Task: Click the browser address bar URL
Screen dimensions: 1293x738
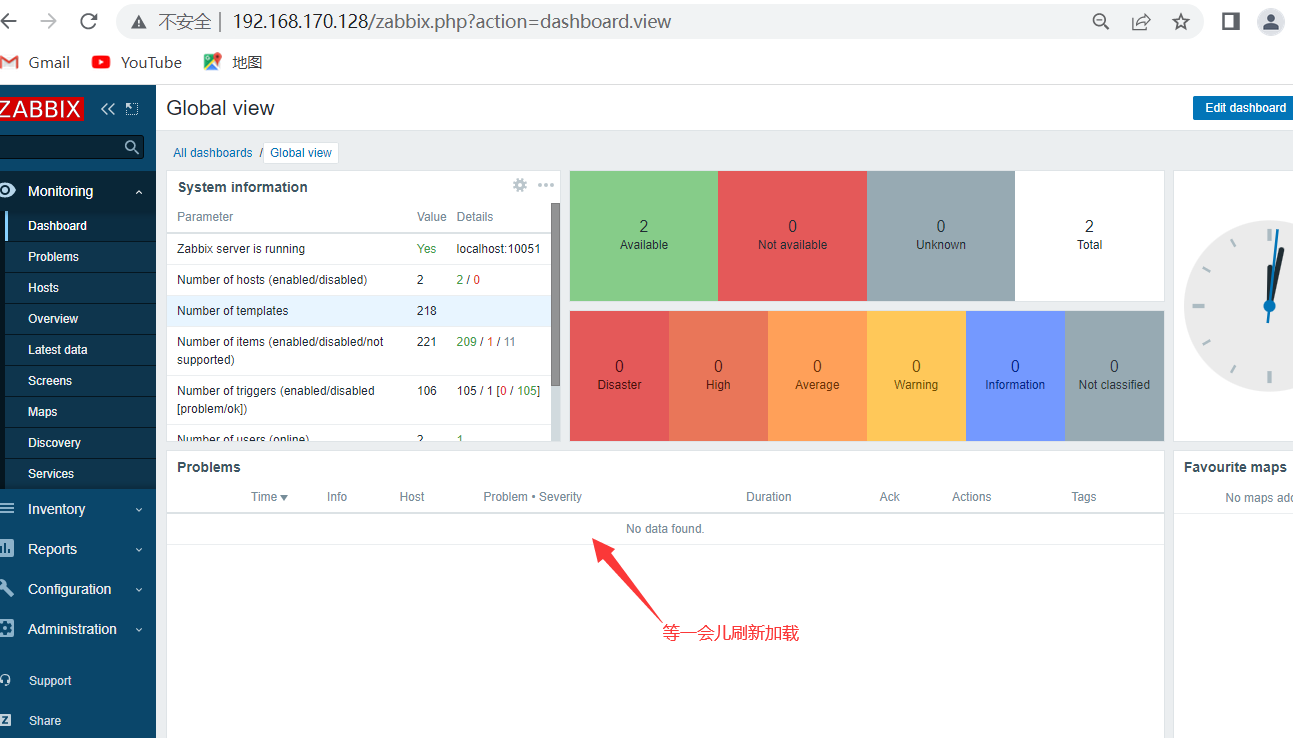Action: [452, 22]
